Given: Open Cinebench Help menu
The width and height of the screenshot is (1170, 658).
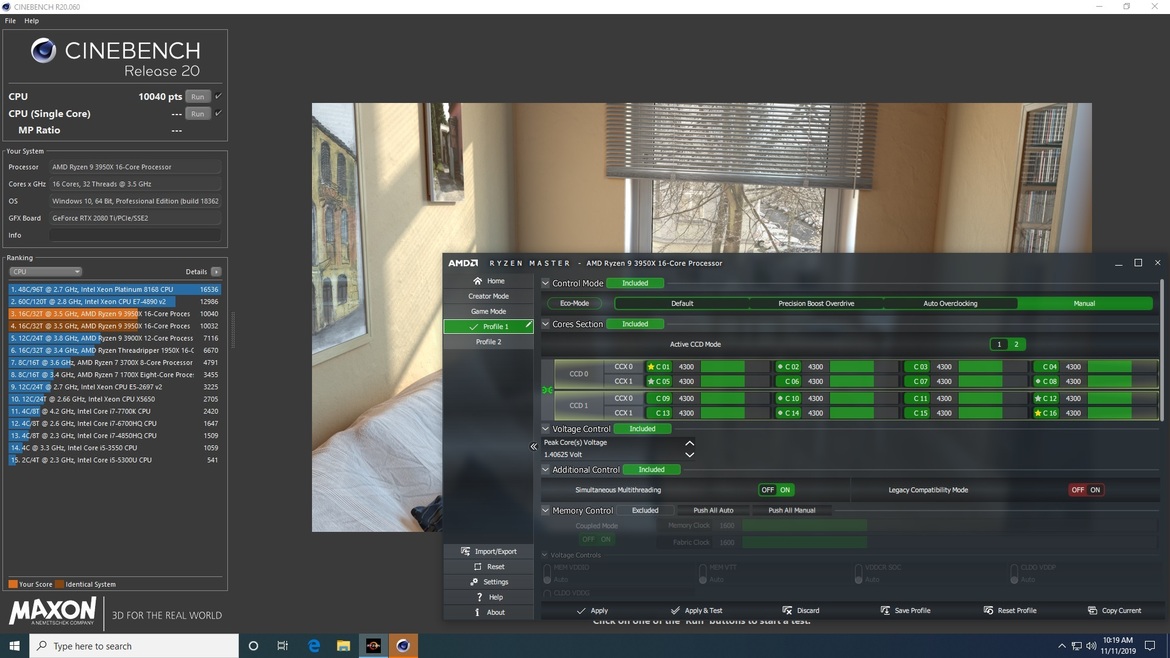Looking at the screenshot, I should 31,21.
